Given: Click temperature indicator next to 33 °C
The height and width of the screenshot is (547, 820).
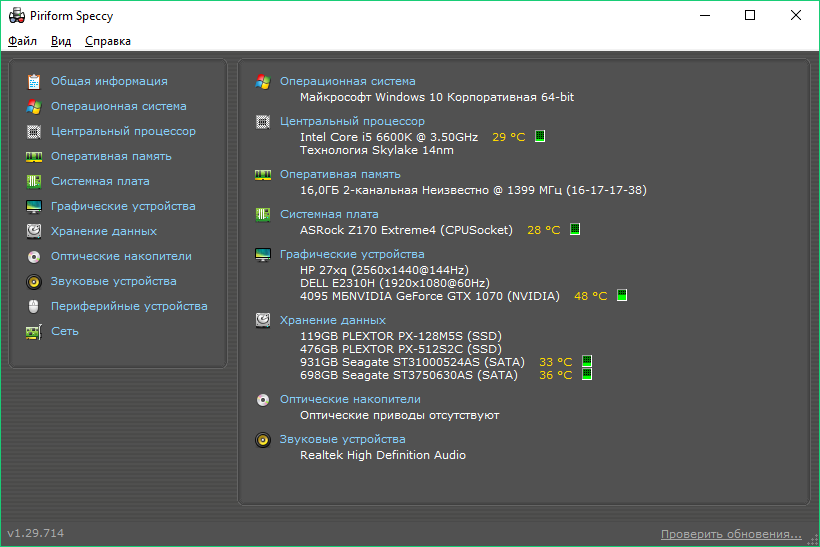Looking at the screenshot, I should pyautogui.click(x=587, y=361).
